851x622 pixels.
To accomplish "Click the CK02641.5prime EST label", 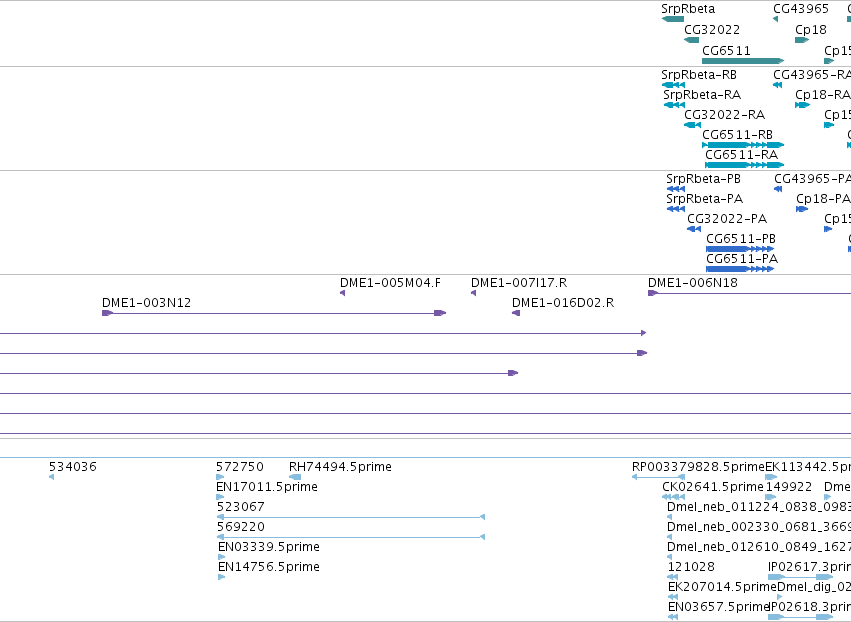I will tap(713, 487).
